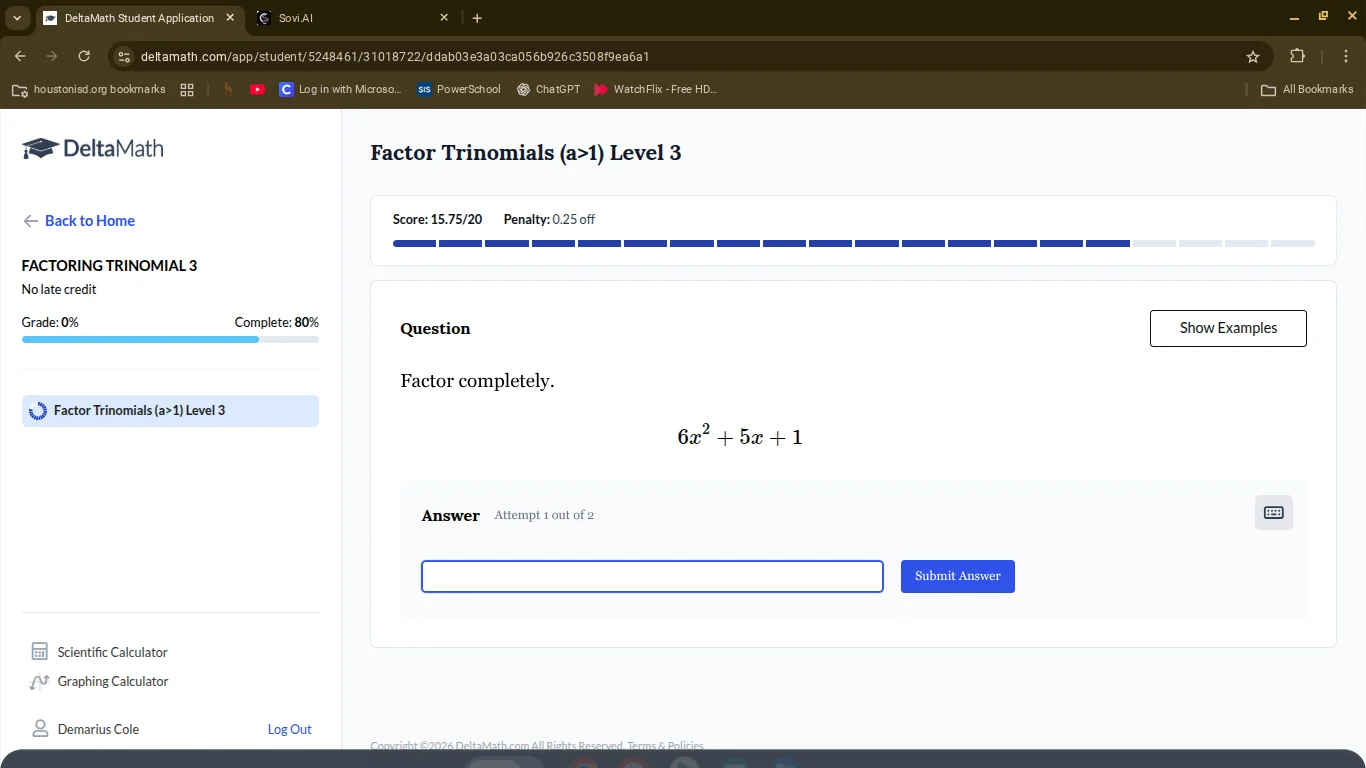1366x768 pixels.
Task: Open the houstonisd.org bookmarks folder
Action: tap(89, 89)
